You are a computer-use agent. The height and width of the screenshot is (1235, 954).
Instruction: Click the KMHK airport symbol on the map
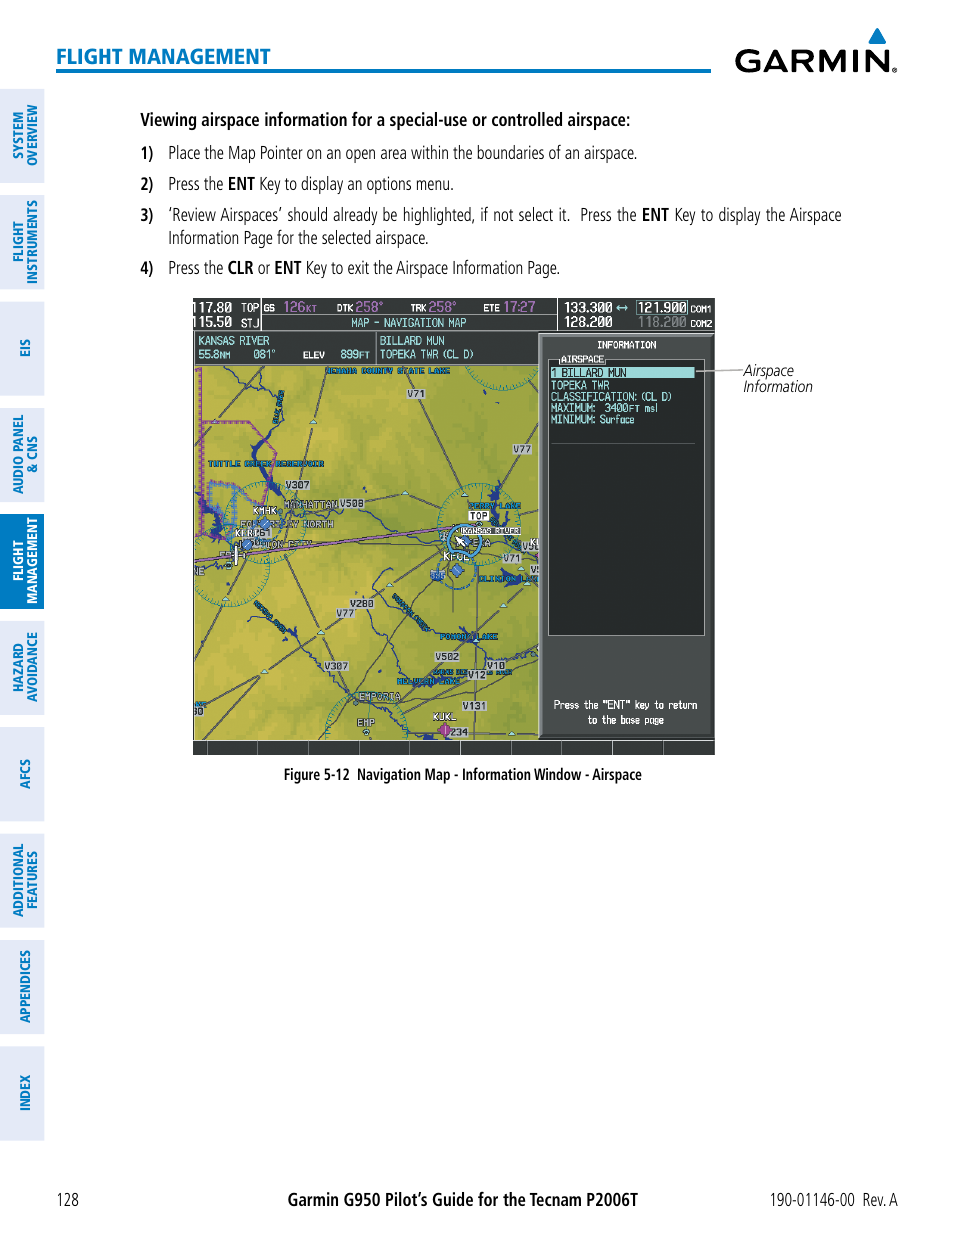(265, 523)
